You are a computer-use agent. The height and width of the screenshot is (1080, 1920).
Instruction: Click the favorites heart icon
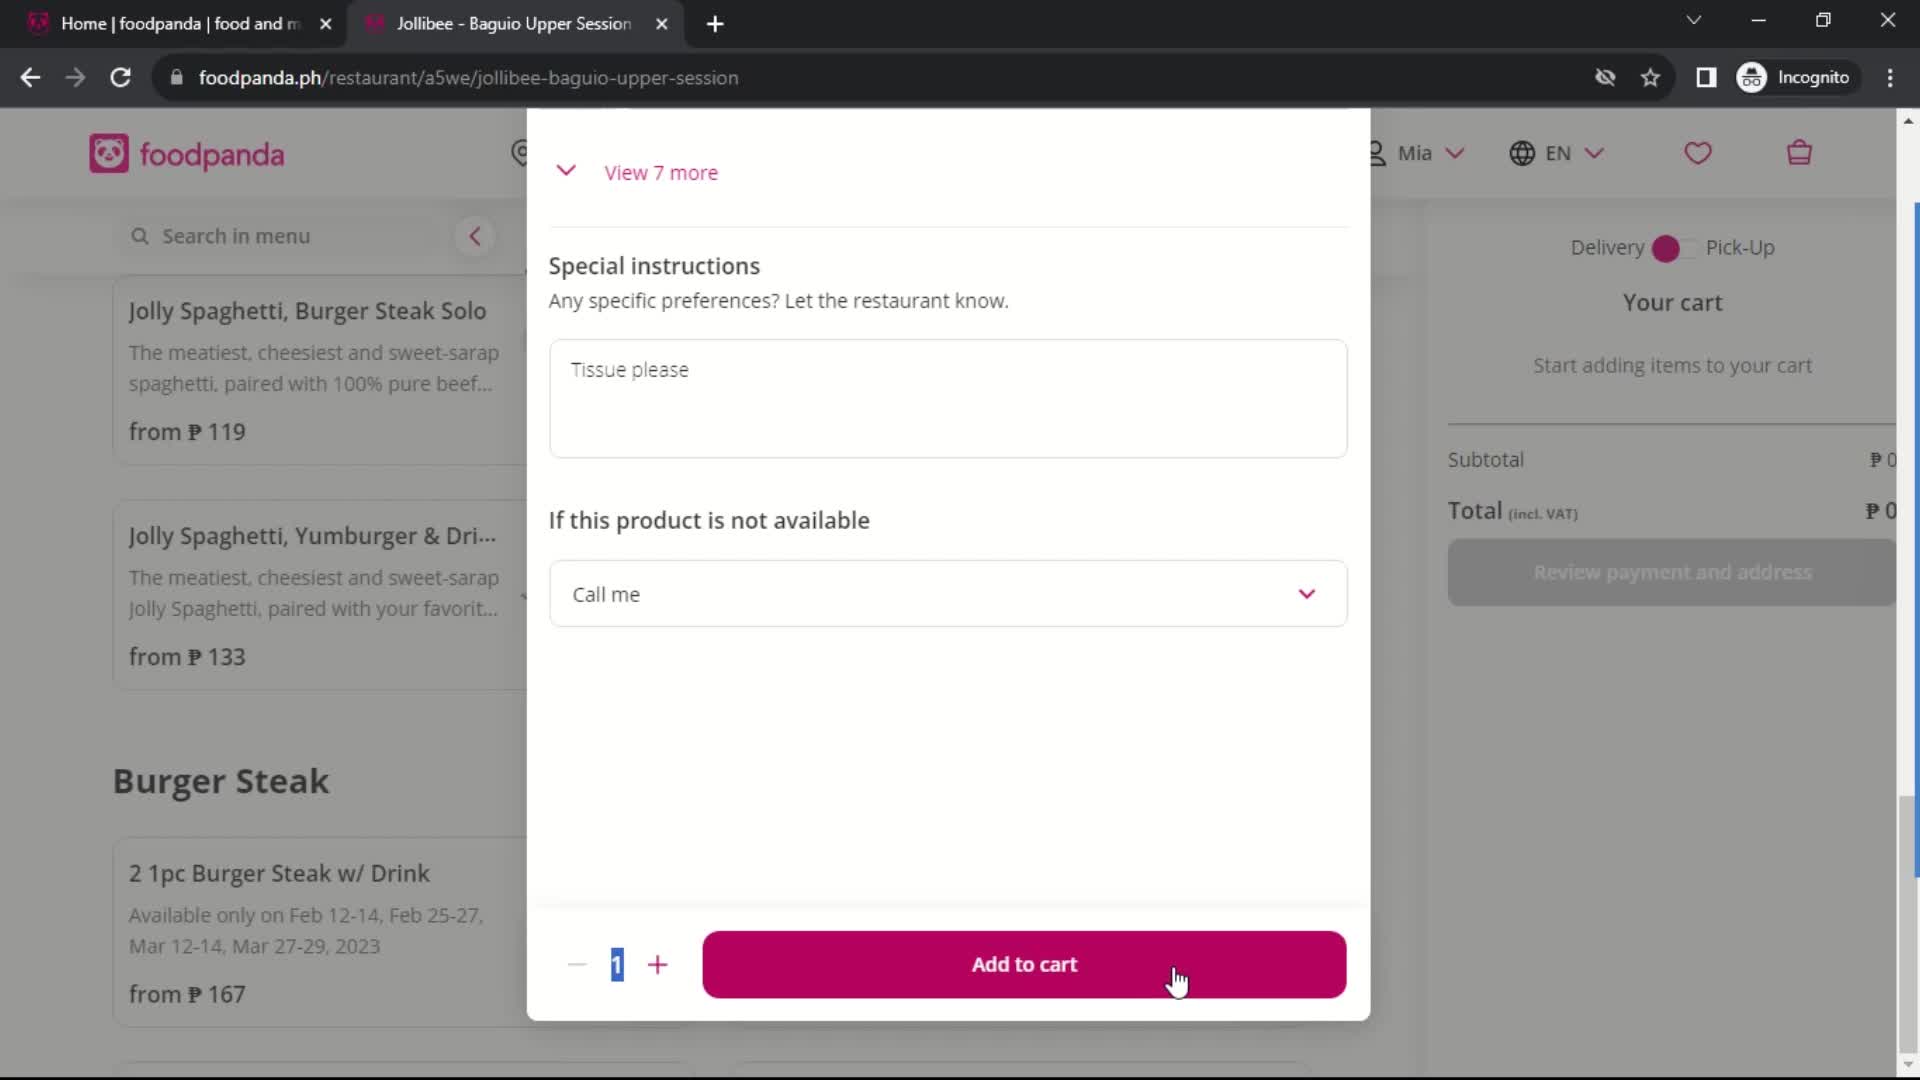(x=1700, y=154)
